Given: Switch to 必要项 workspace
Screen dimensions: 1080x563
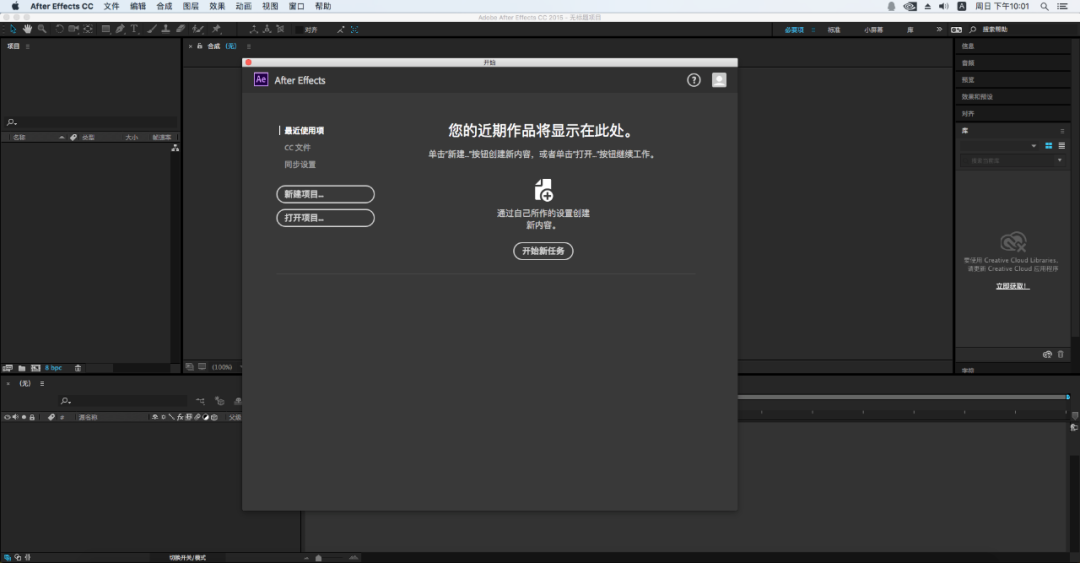Looking at the screenshot, I should pyautogui.click(x=794, y=30).
